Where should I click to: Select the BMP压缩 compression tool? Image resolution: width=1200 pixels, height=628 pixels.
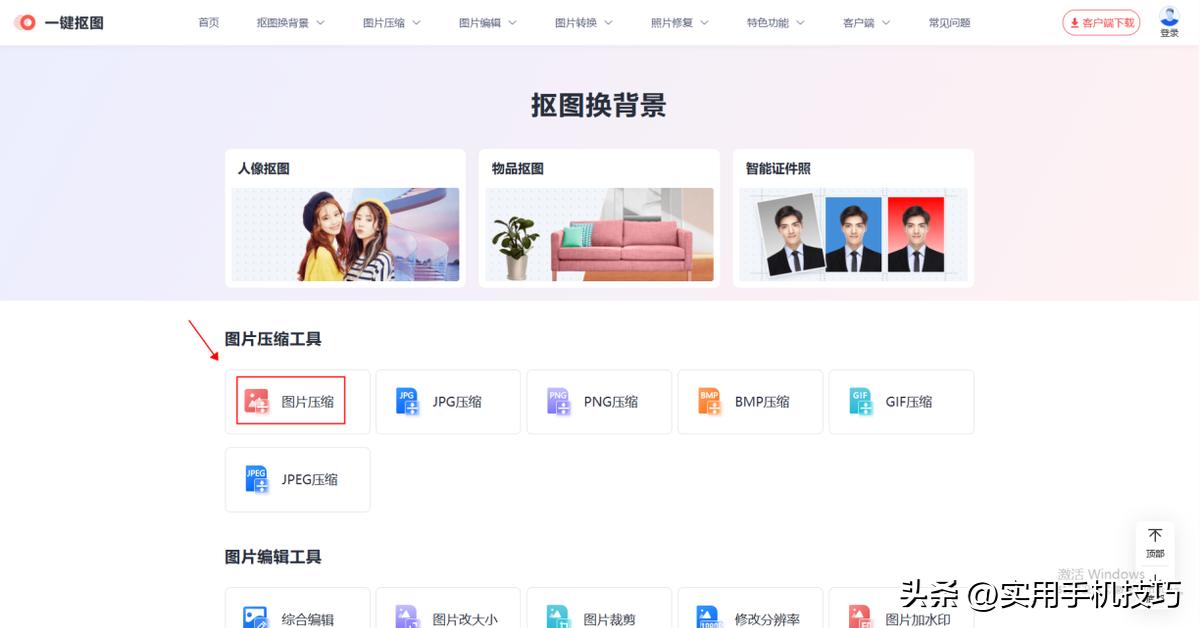(x=750, y=401)
